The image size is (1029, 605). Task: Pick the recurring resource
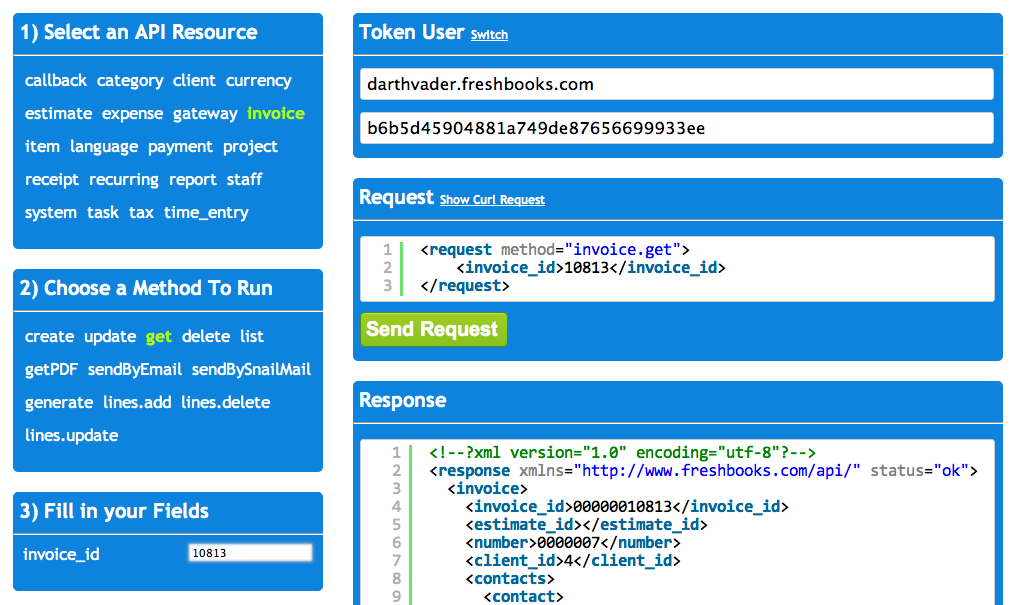(x=124, y=179)
